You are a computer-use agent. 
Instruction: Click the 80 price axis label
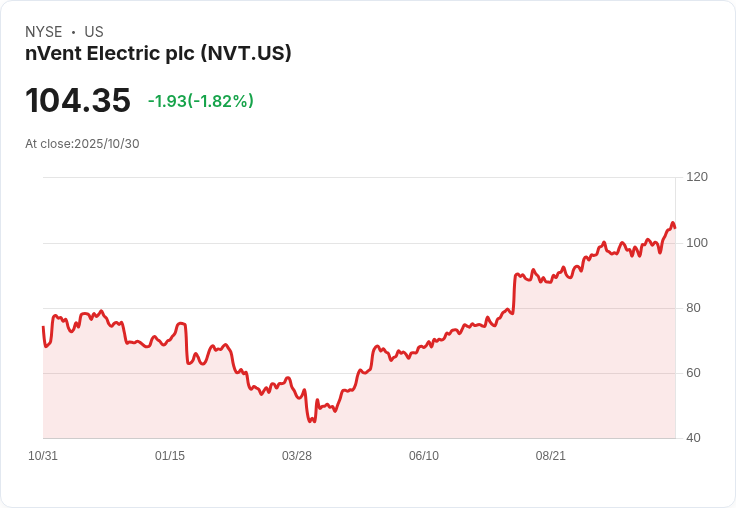[693, 308]
